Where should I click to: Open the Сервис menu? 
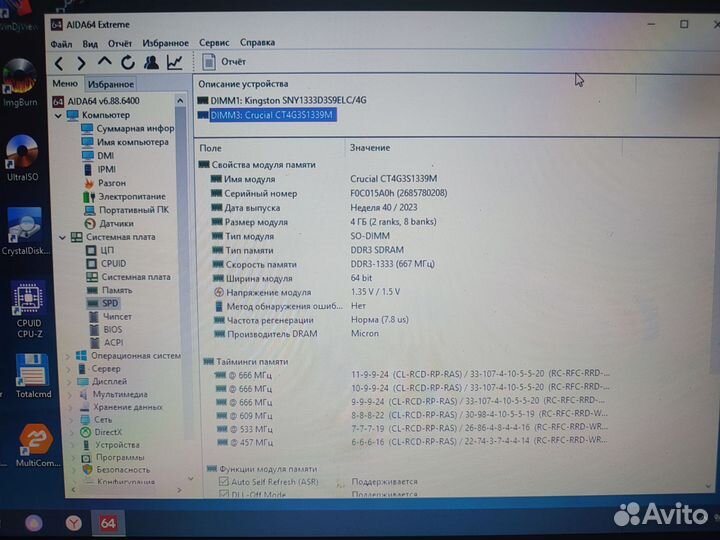coord(214,42)
